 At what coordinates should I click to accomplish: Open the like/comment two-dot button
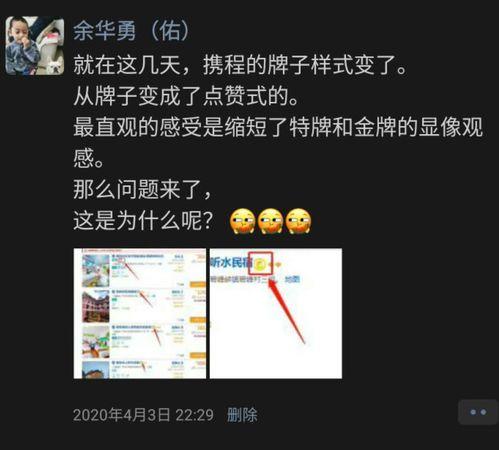click(x=478, y=412)
